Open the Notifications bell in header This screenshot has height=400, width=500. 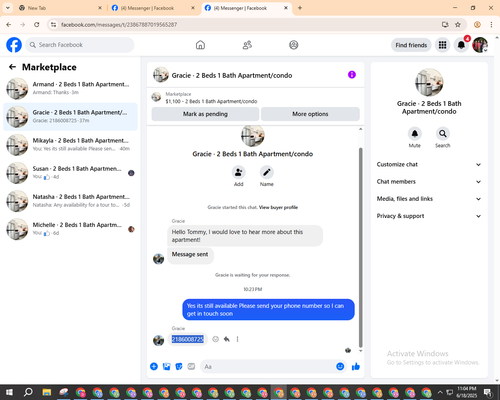tap(461, 45)
